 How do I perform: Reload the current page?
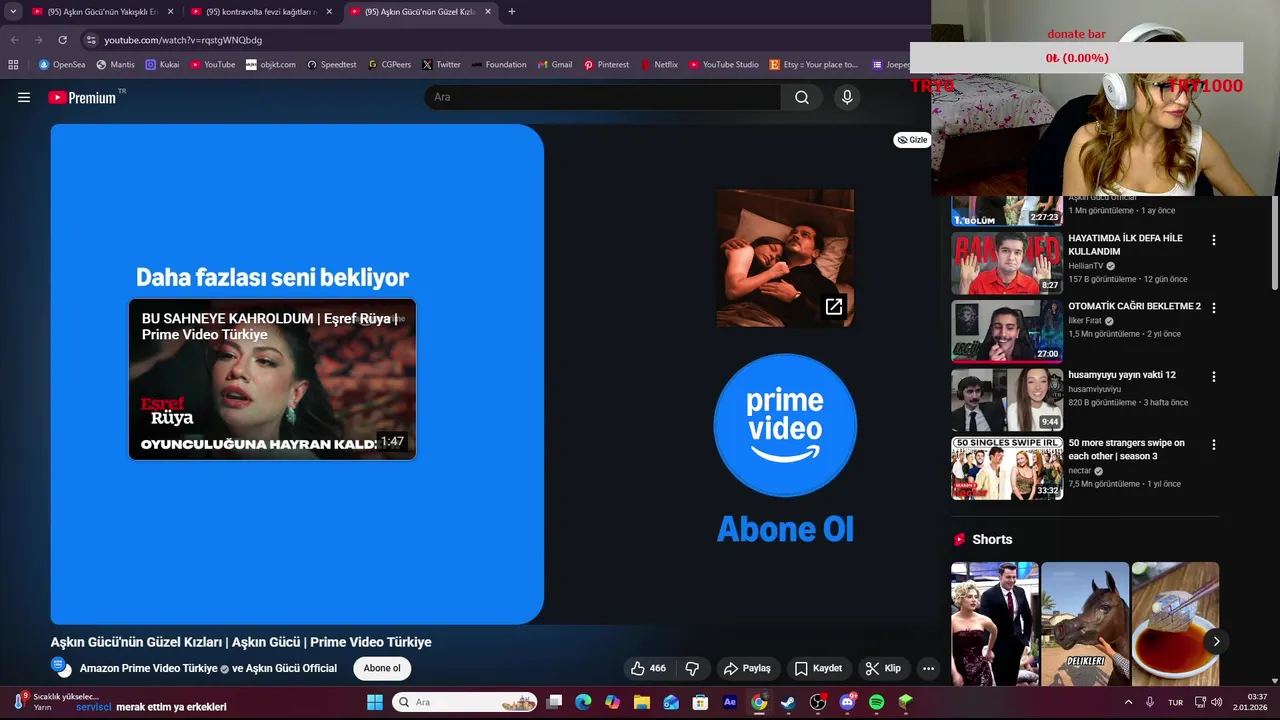click(x=62, y=40)
